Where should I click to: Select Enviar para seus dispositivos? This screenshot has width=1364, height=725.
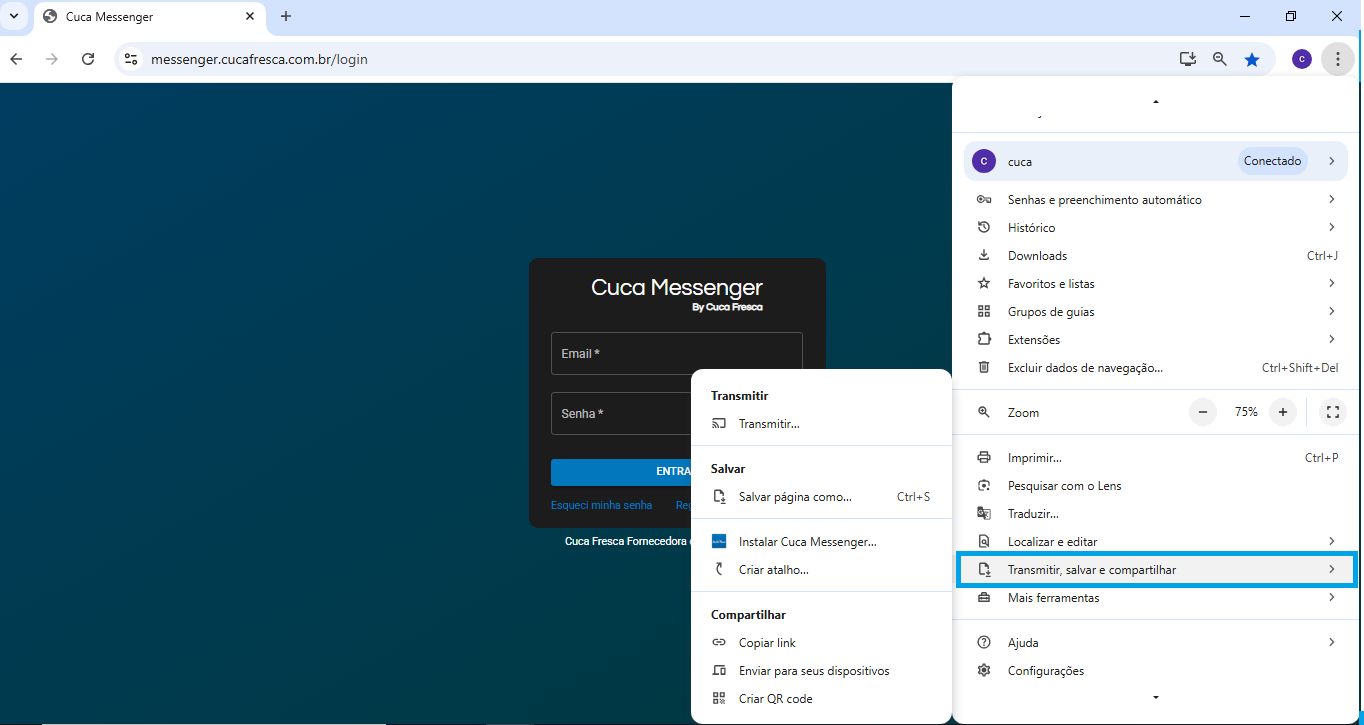(821, 671)
